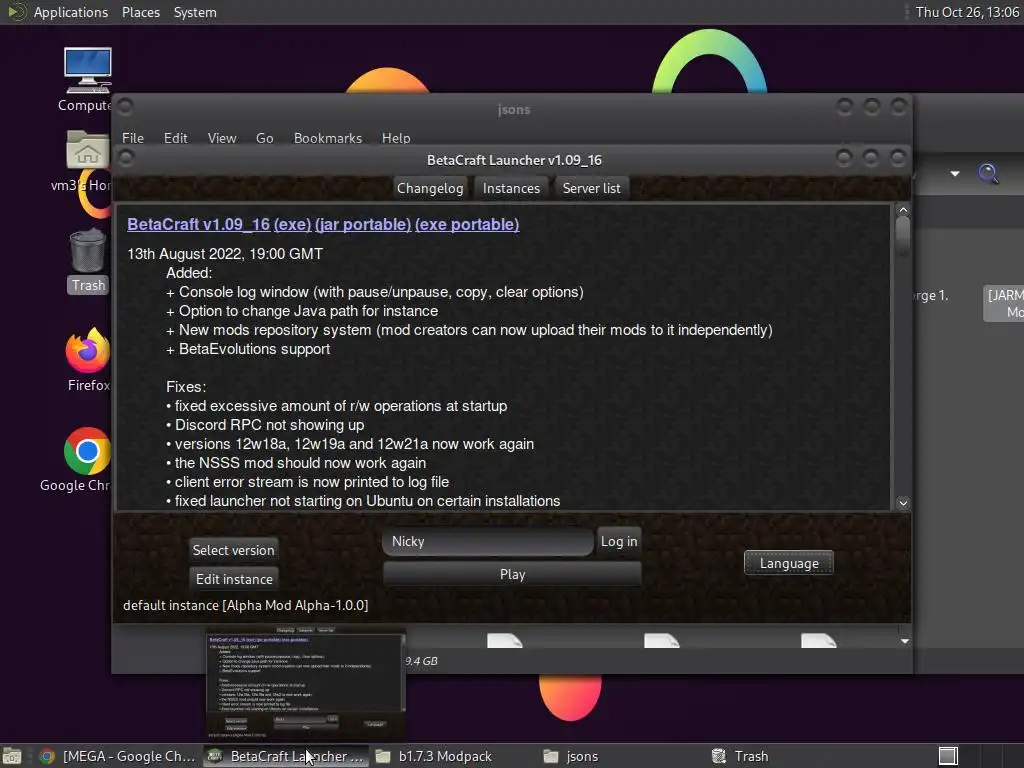1024x768 pixels.
Task: Switch to MEGA Google Chrome taskbar item
Action: pos(118,756)
